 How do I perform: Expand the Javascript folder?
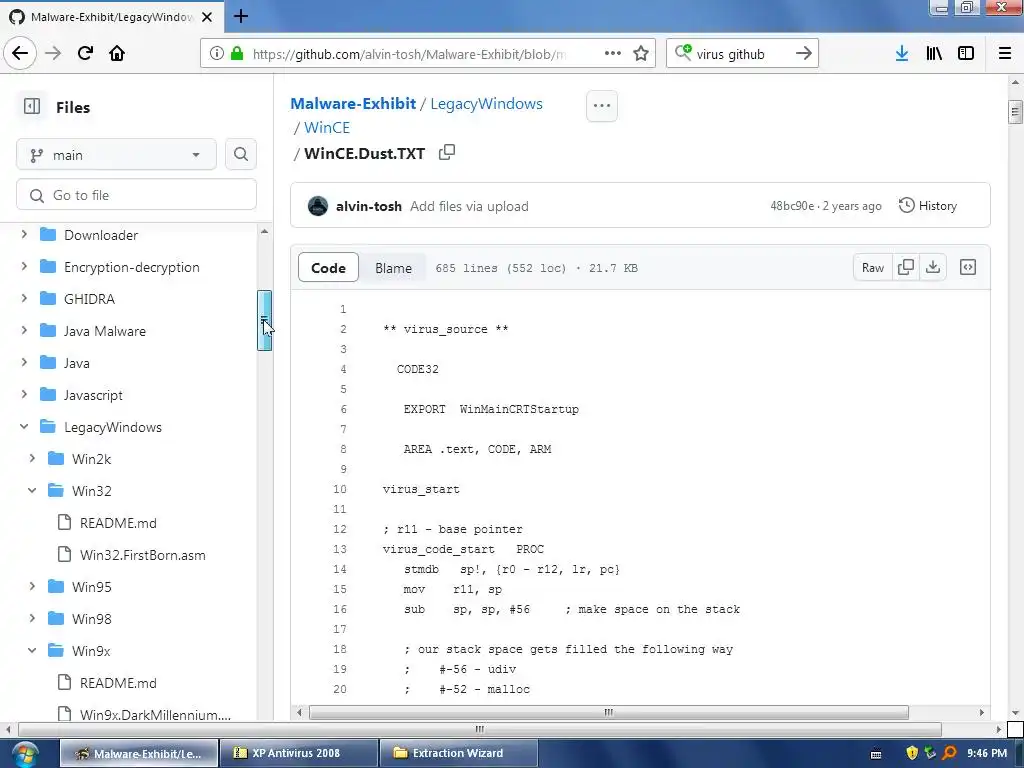(x=24, y=394)
